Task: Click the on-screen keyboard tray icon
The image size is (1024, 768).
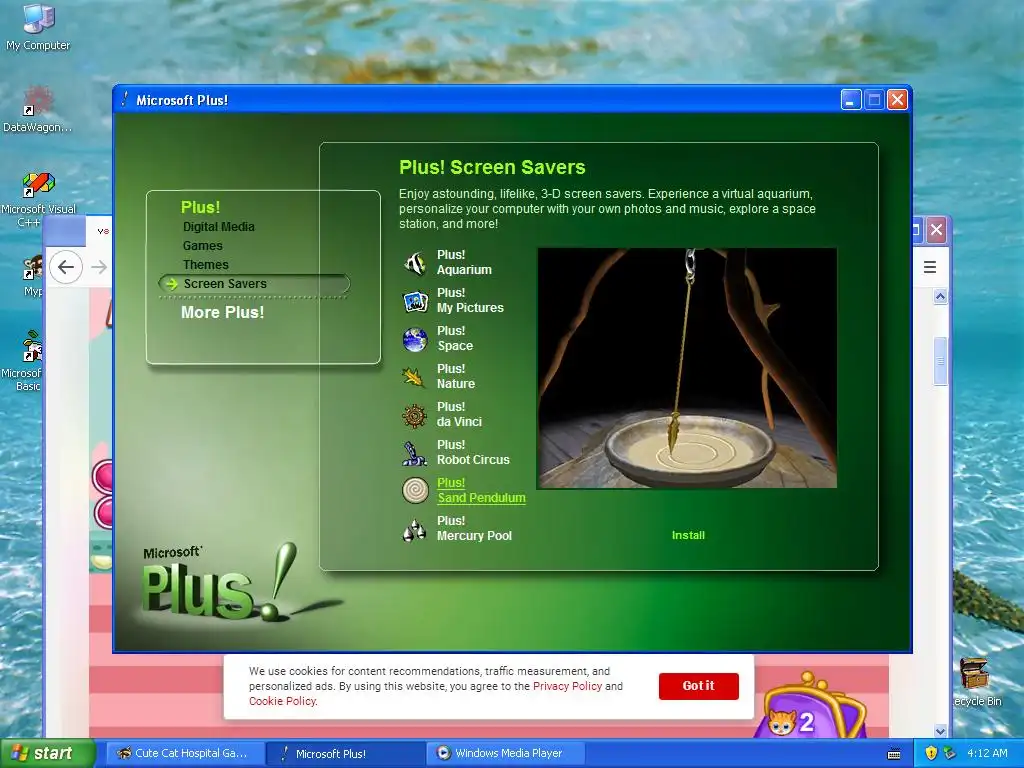Action: (x=894, y=754)
